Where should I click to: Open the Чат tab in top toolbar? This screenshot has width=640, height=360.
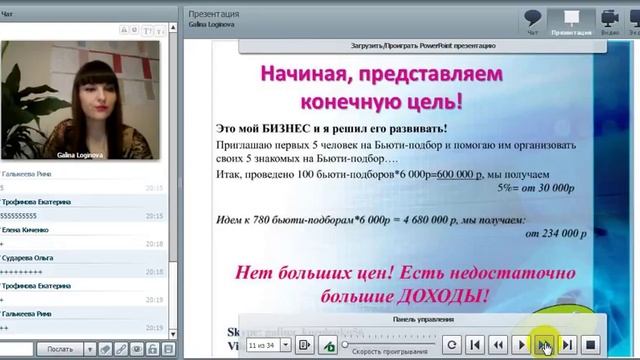coord(533,22)
